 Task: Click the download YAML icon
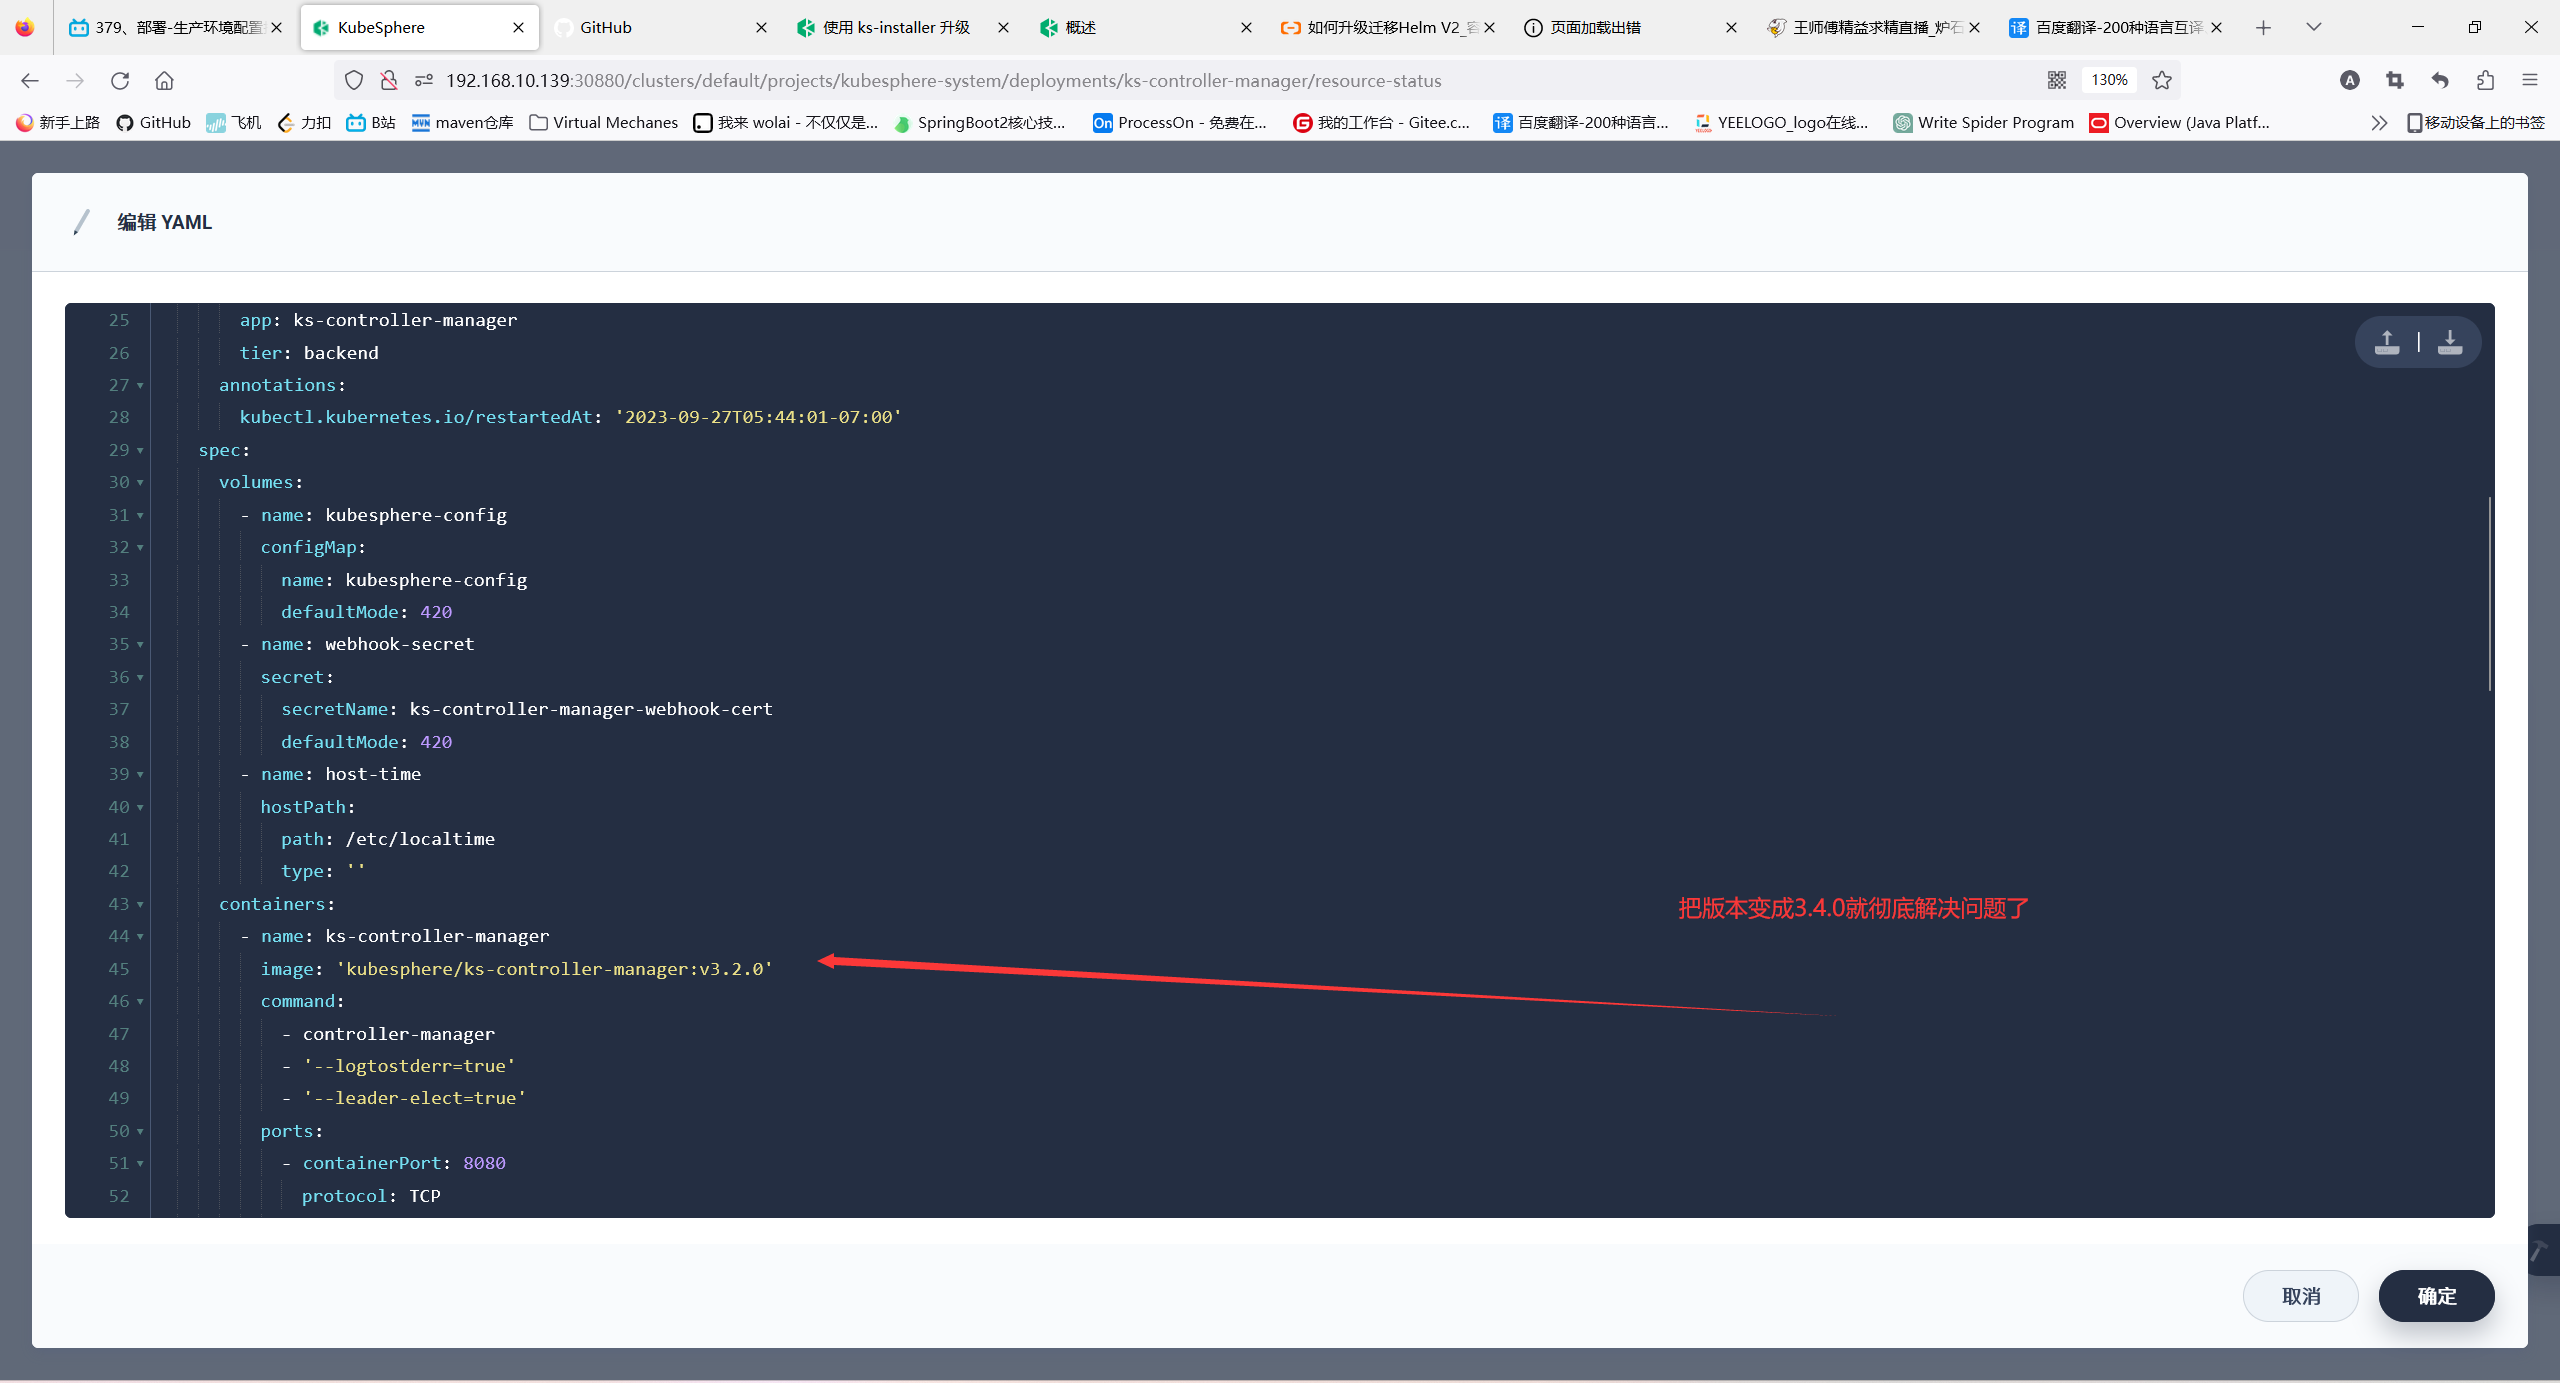[x=2450, y=342]
